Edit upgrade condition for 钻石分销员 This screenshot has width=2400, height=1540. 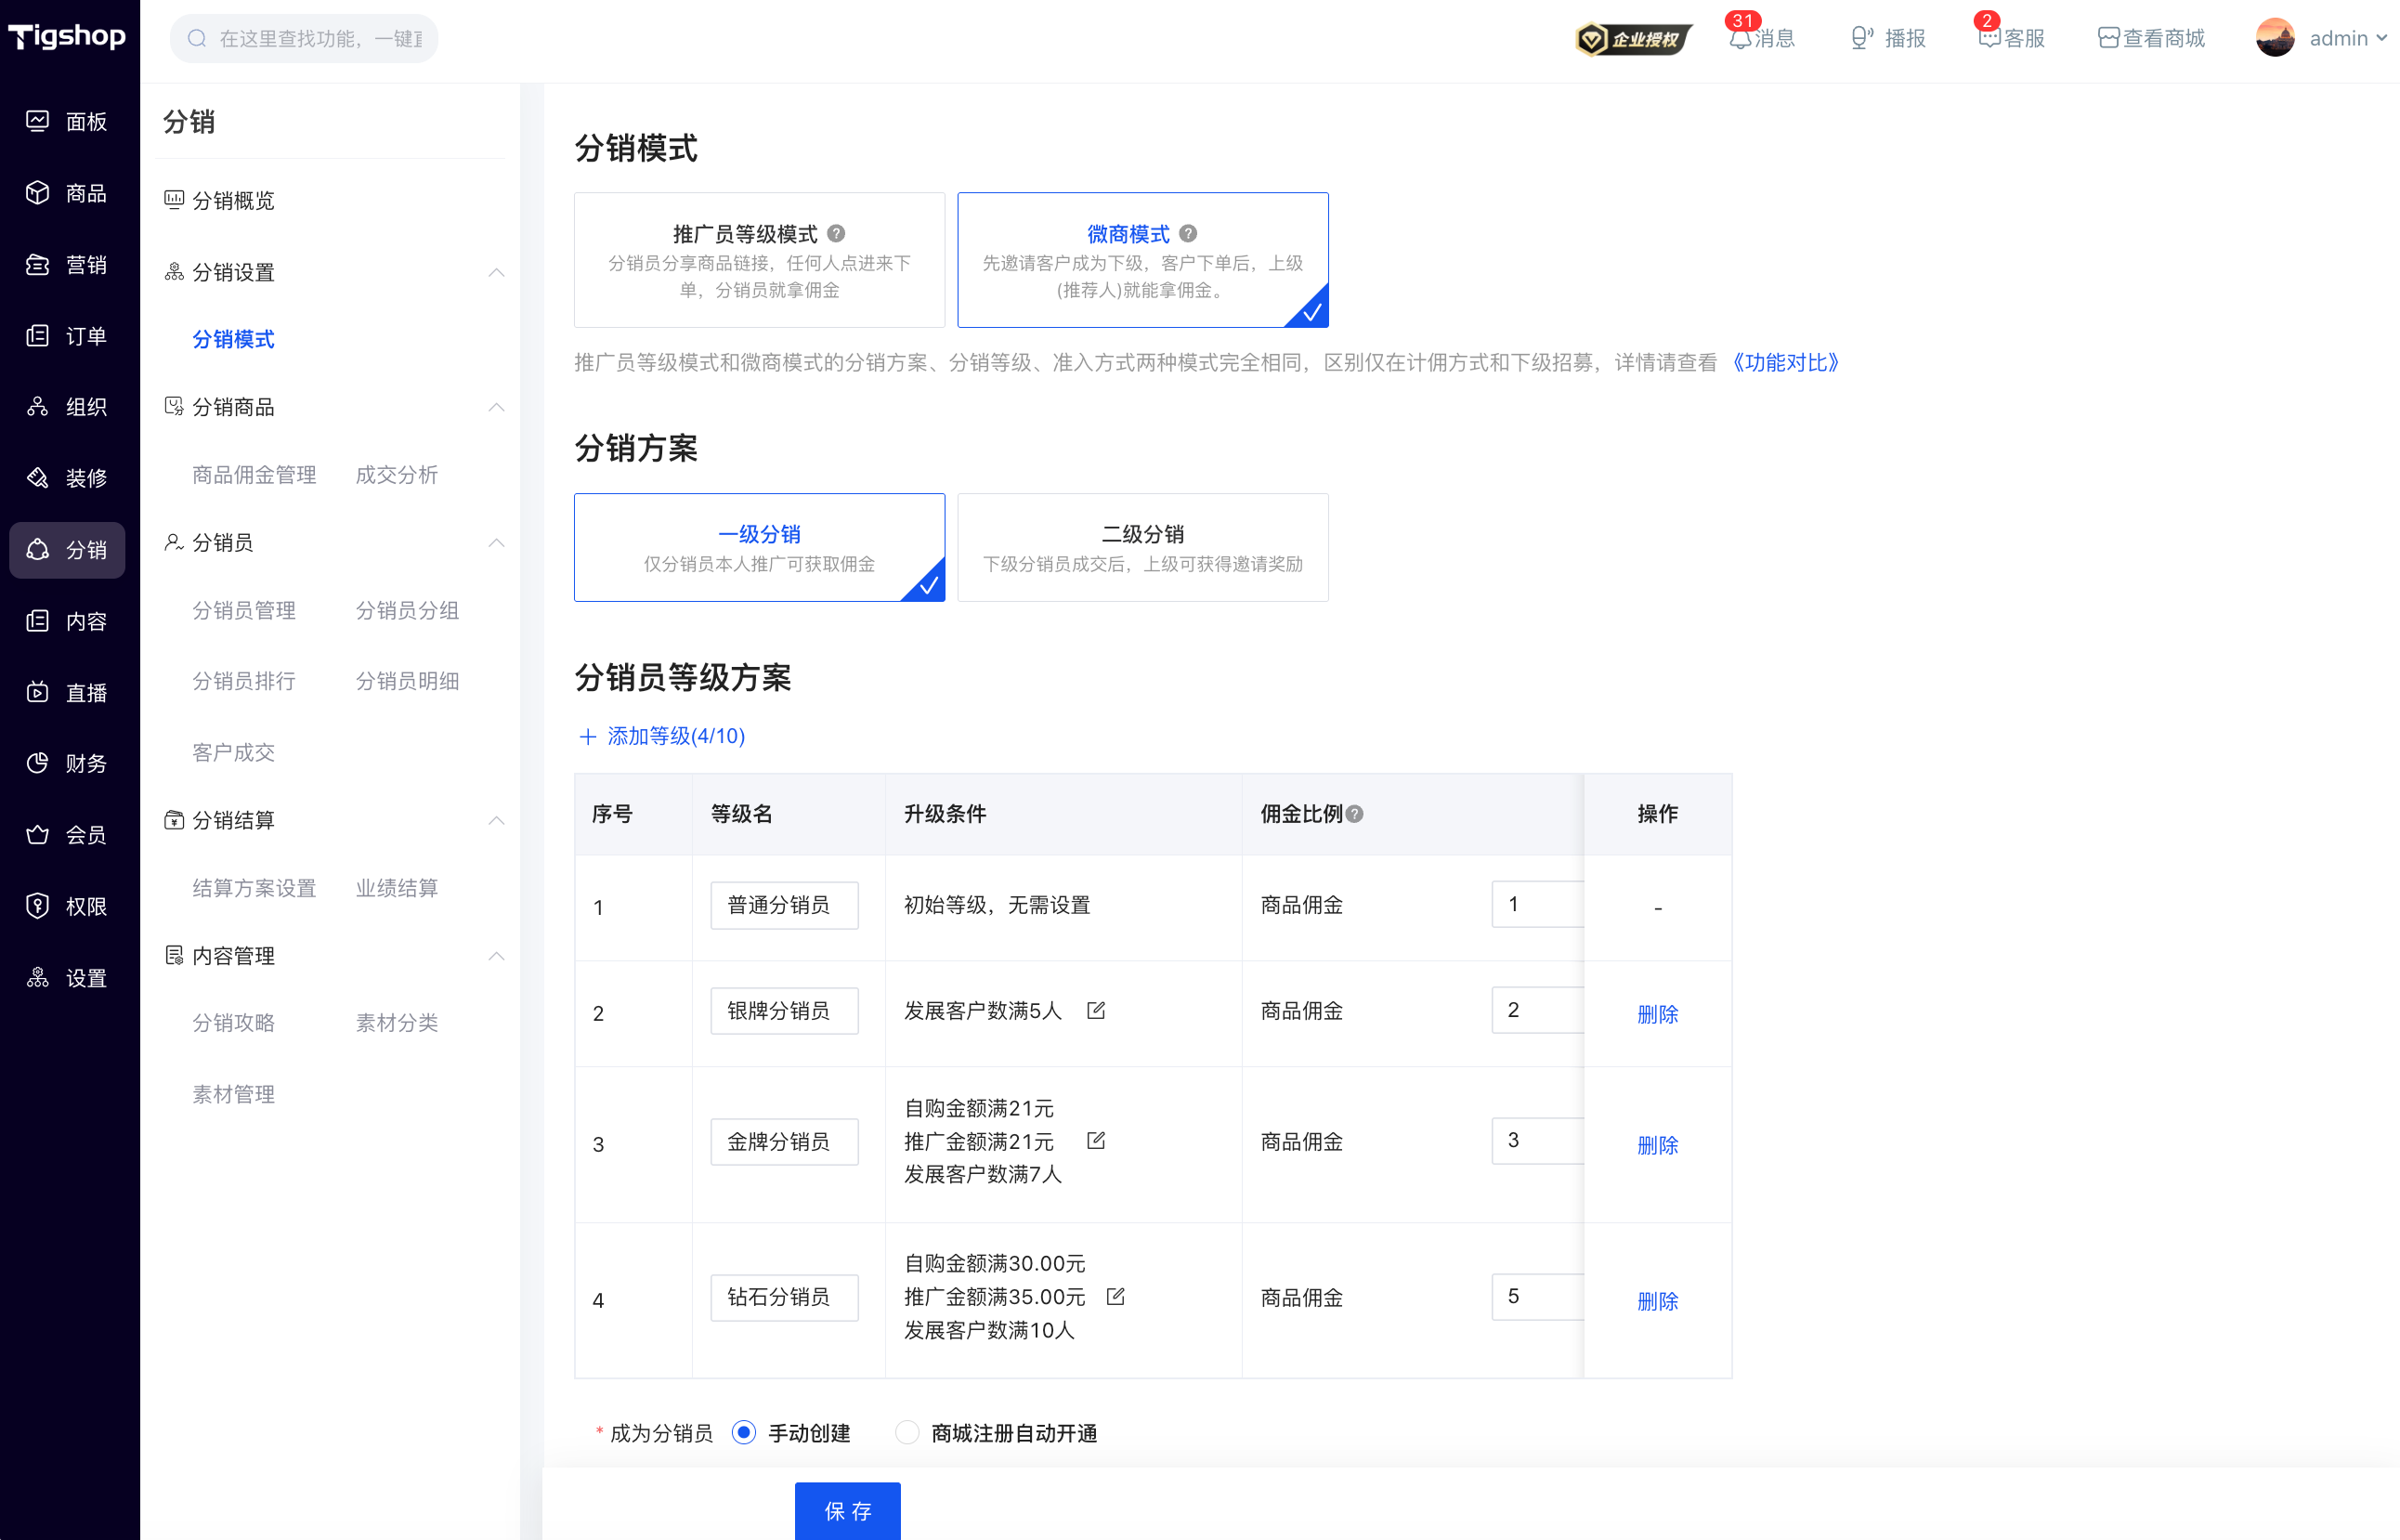pos(1116,1296)
